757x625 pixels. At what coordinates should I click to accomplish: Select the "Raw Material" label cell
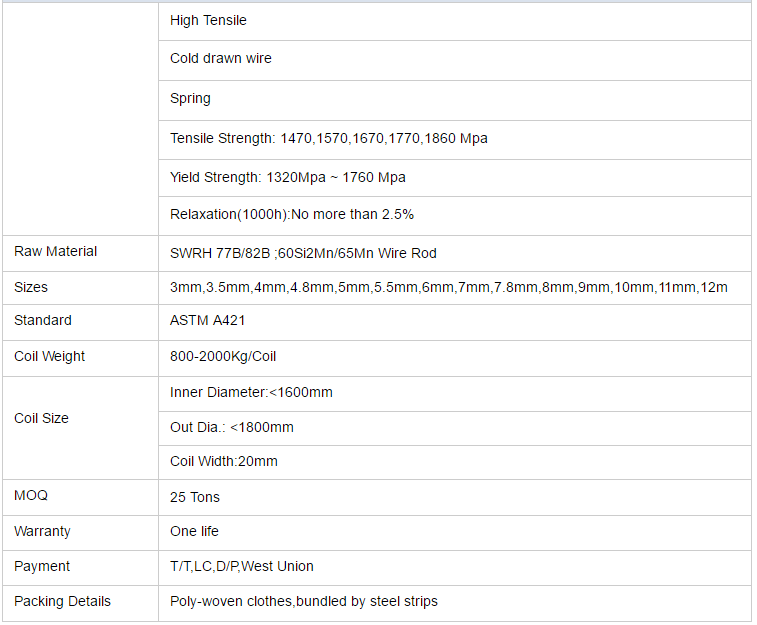56,252
